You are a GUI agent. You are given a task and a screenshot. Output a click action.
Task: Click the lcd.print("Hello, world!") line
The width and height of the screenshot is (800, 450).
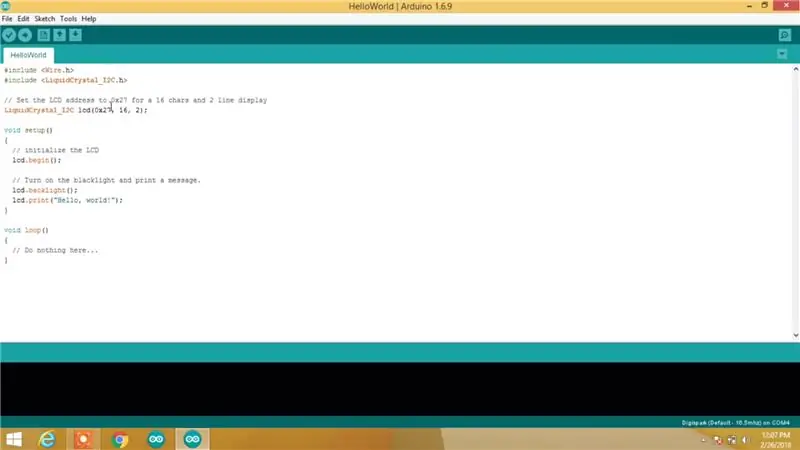(67, 200)
